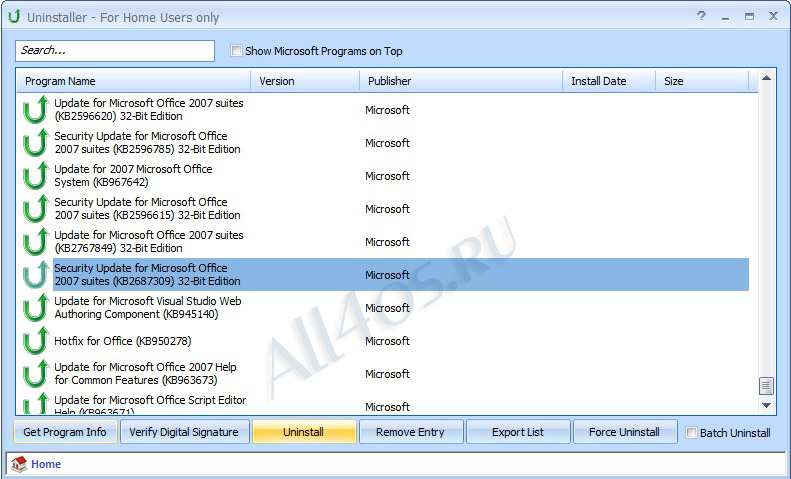Click the Search input field
Image resolution: width=791 pixels, height=479 pixels.
115,51
